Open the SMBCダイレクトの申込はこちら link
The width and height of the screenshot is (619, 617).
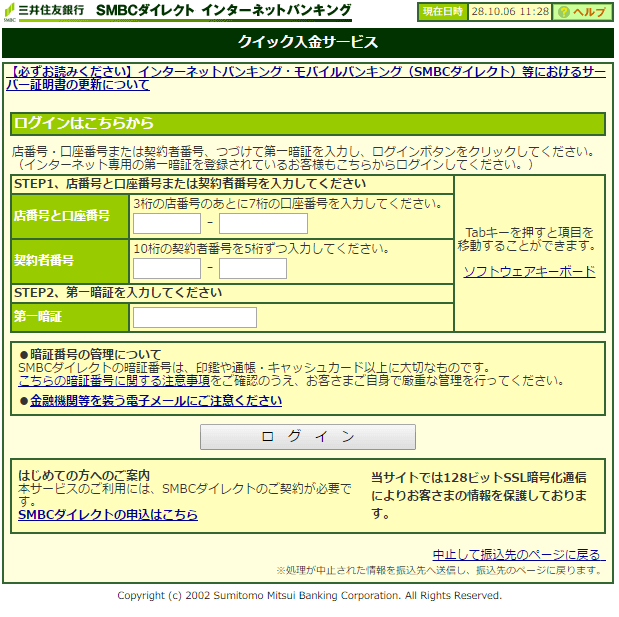click(x=108, y=514)
